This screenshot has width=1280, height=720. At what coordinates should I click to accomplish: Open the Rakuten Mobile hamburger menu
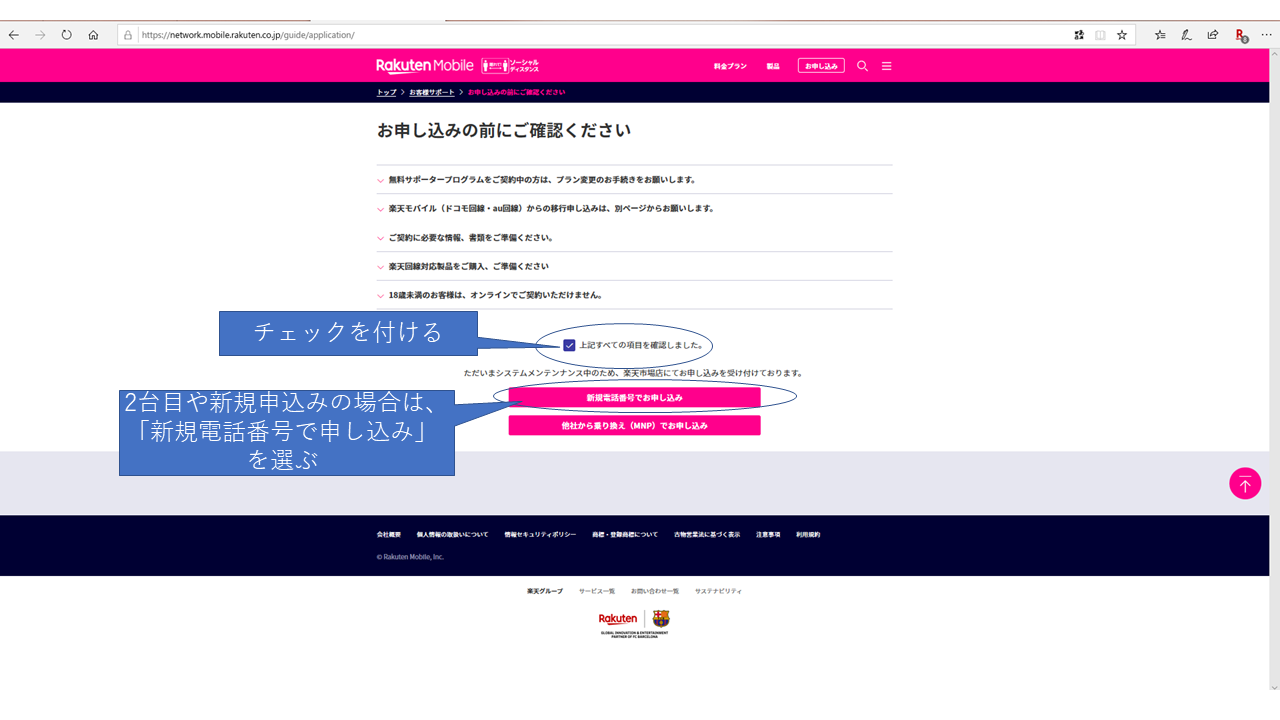pos(886,66)
